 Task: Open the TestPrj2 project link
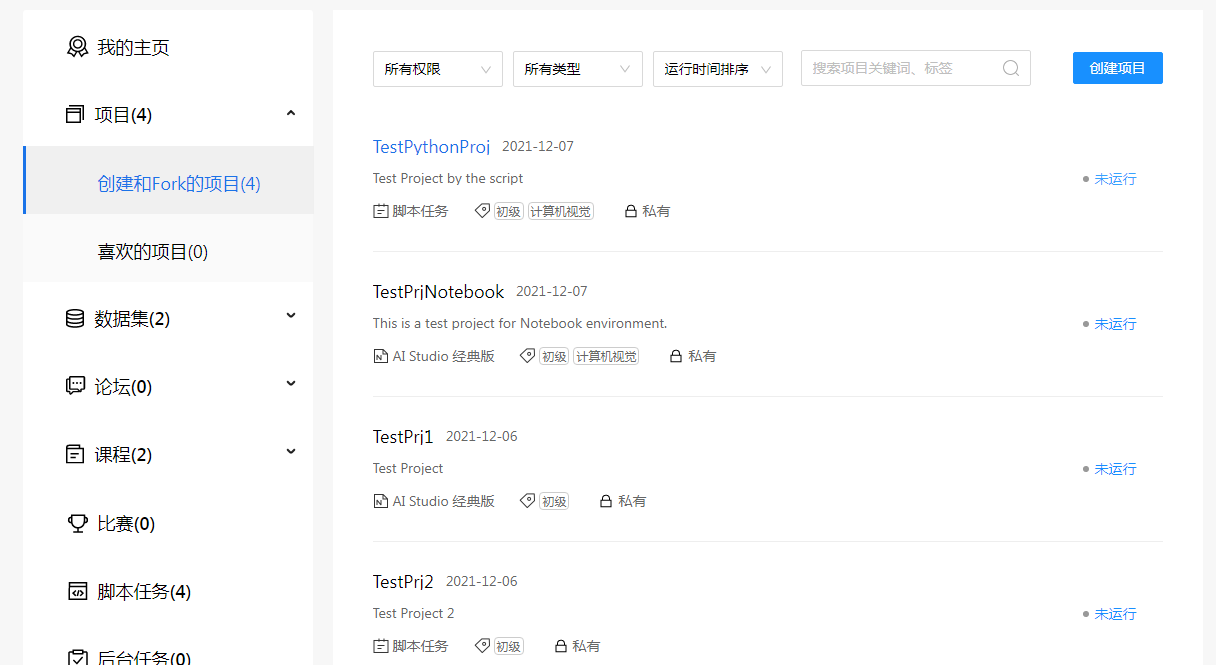tap(403, 582)
